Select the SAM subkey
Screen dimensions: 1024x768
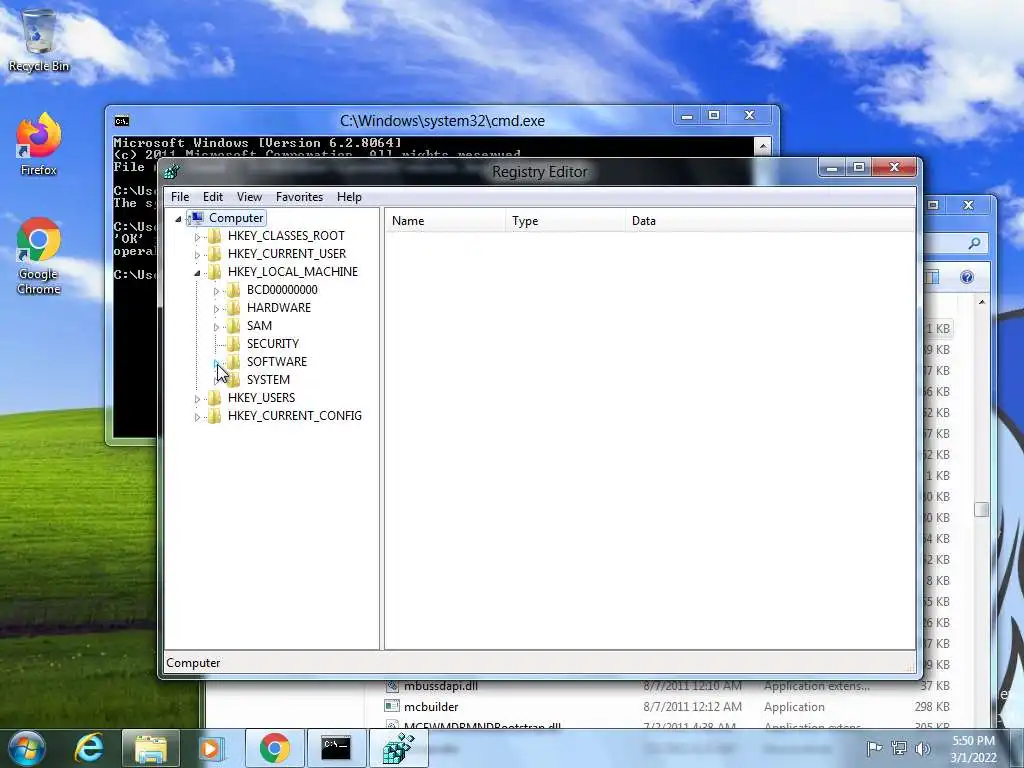click(x=259, y=325)
